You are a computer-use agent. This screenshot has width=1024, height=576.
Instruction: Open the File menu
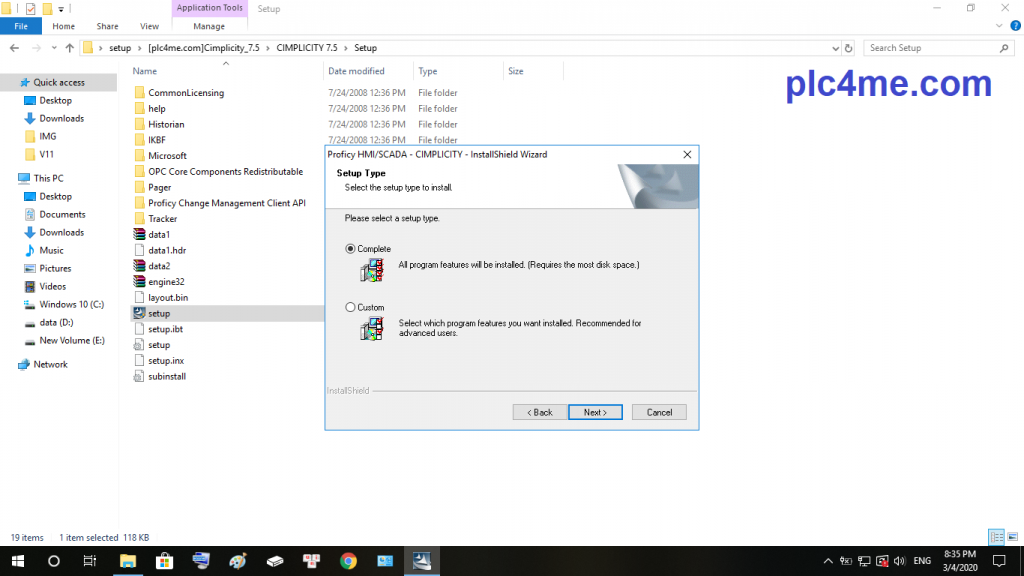point(21,27)
